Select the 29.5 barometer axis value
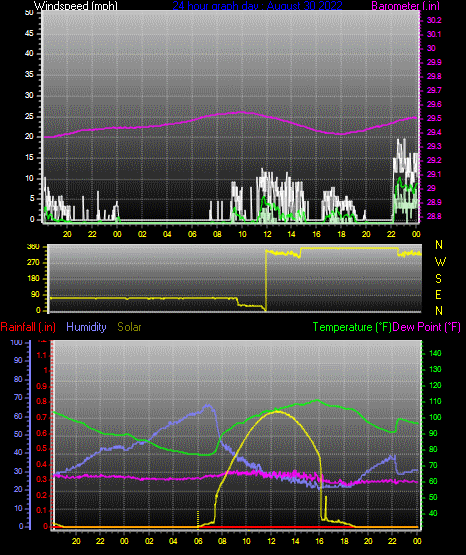 [x=434, y=118]
